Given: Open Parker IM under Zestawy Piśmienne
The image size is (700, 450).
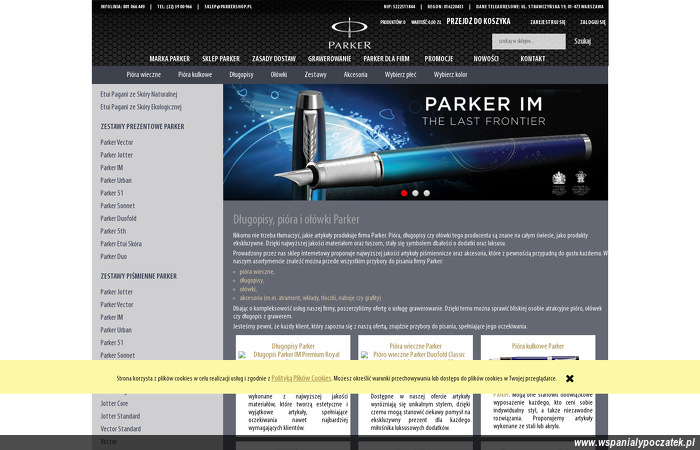Looking at the screenshot, I should coord(112,317).
